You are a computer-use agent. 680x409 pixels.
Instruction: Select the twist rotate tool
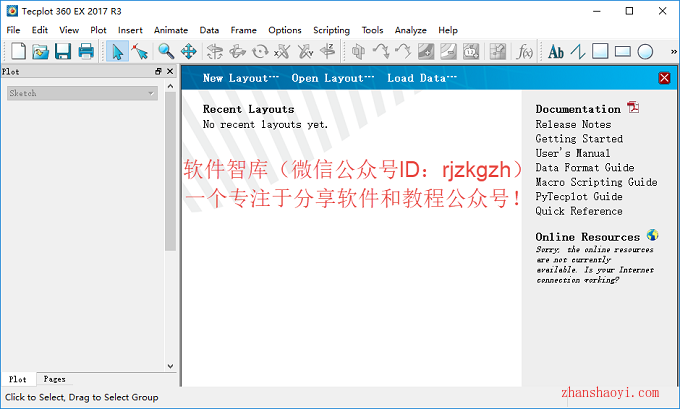tap(260, 51)
